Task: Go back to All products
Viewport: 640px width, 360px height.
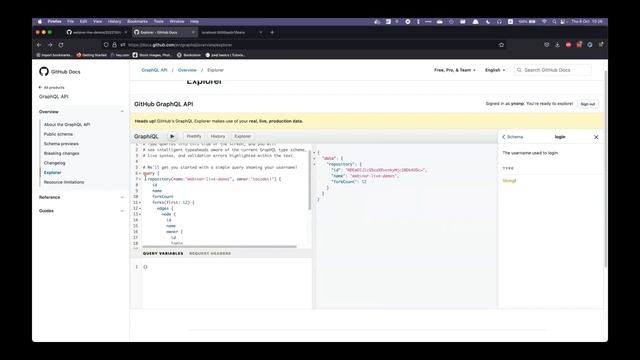Action: (x=51, y=87)
